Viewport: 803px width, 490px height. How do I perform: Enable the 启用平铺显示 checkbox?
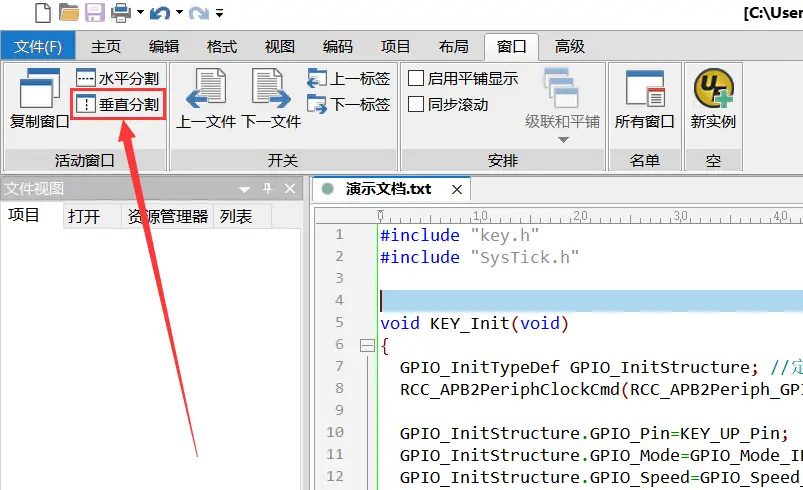coord(416,78)
